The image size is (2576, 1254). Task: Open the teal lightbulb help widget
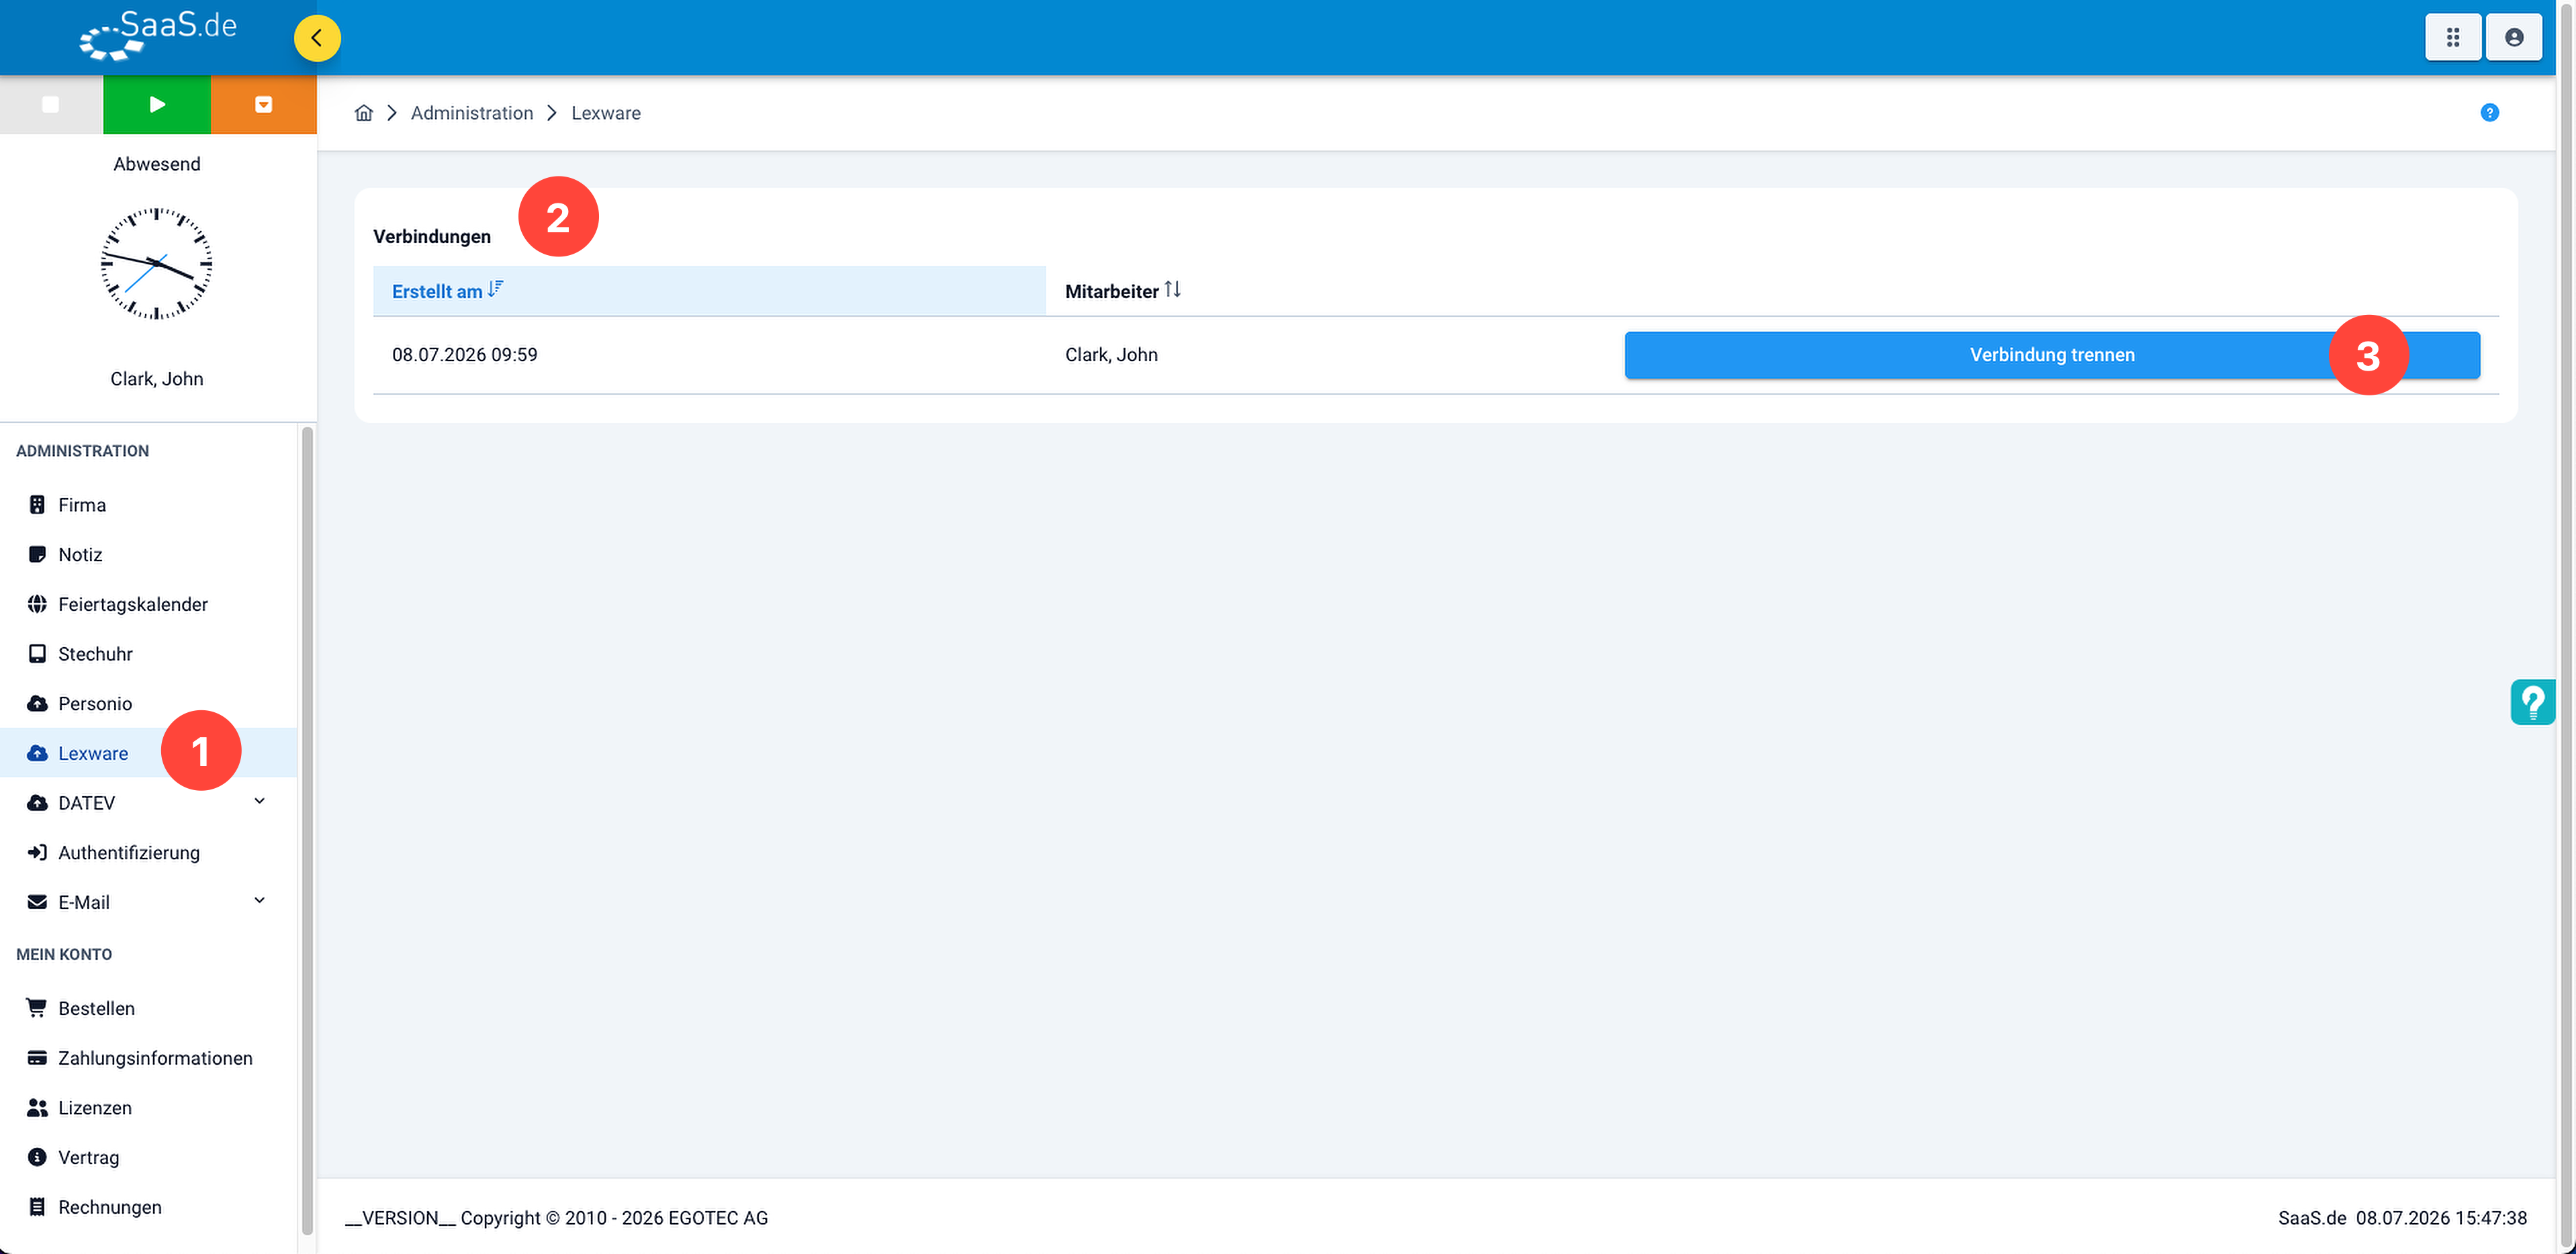(x=2533, y=702)
